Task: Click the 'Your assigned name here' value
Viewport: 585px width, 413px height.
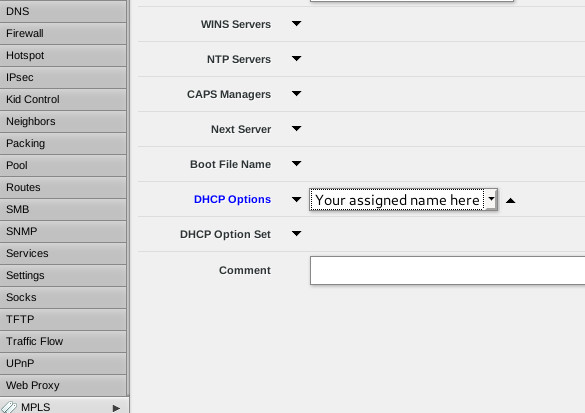Action: 397,200
